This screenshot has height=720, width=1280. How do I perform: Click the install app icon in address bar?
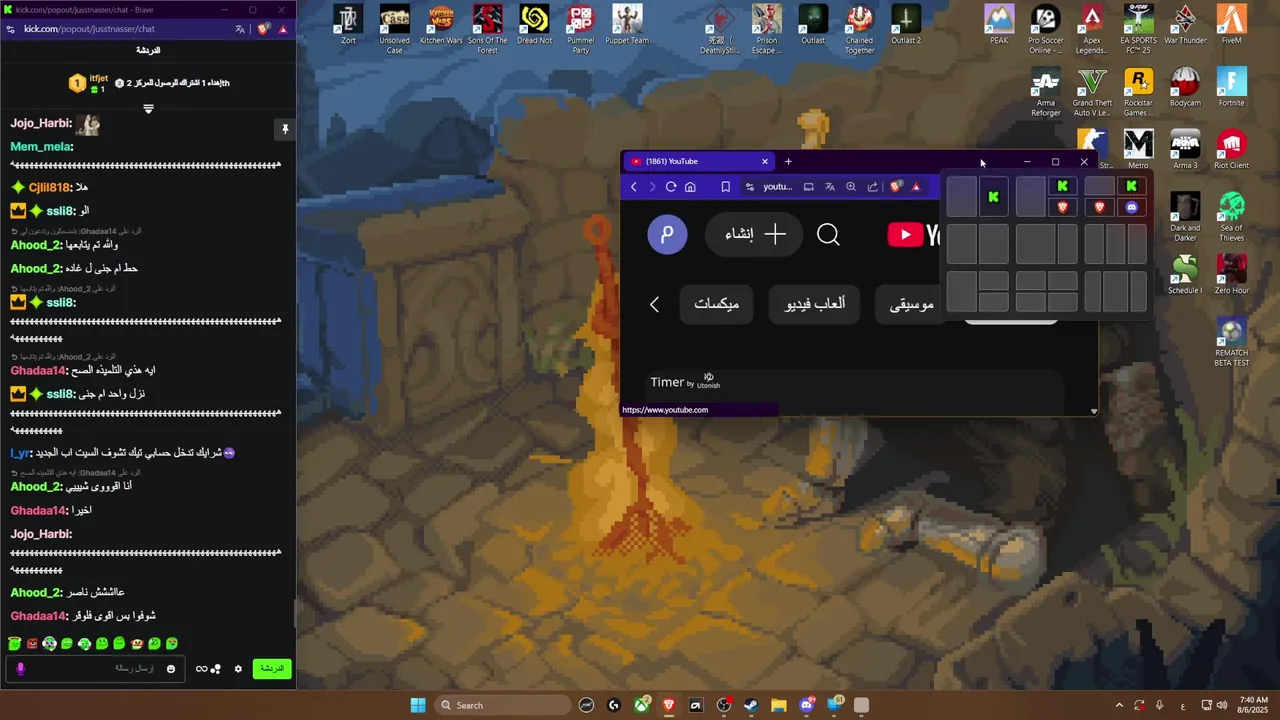point(808,187)
